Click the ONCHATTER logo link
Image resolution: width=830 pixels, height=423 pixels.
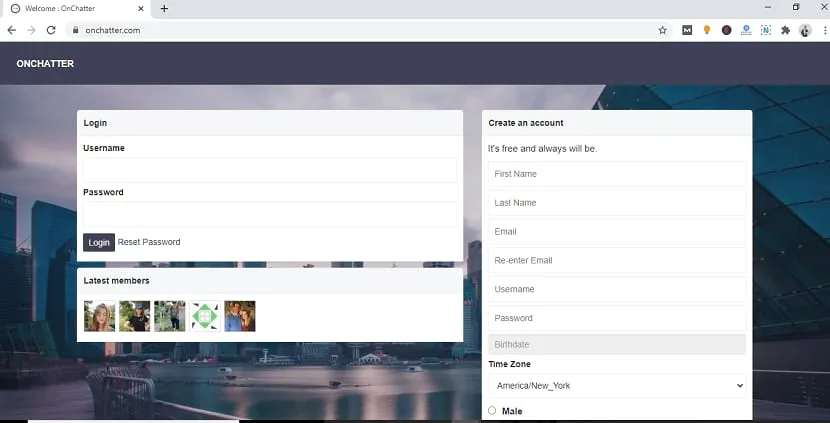click(45, 64)
